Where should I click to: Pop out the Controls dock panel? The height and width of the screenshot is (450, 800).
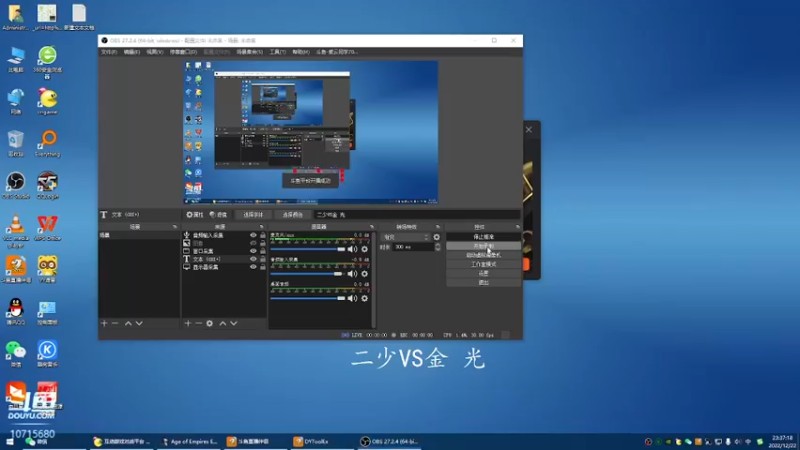tap(517, 227)
